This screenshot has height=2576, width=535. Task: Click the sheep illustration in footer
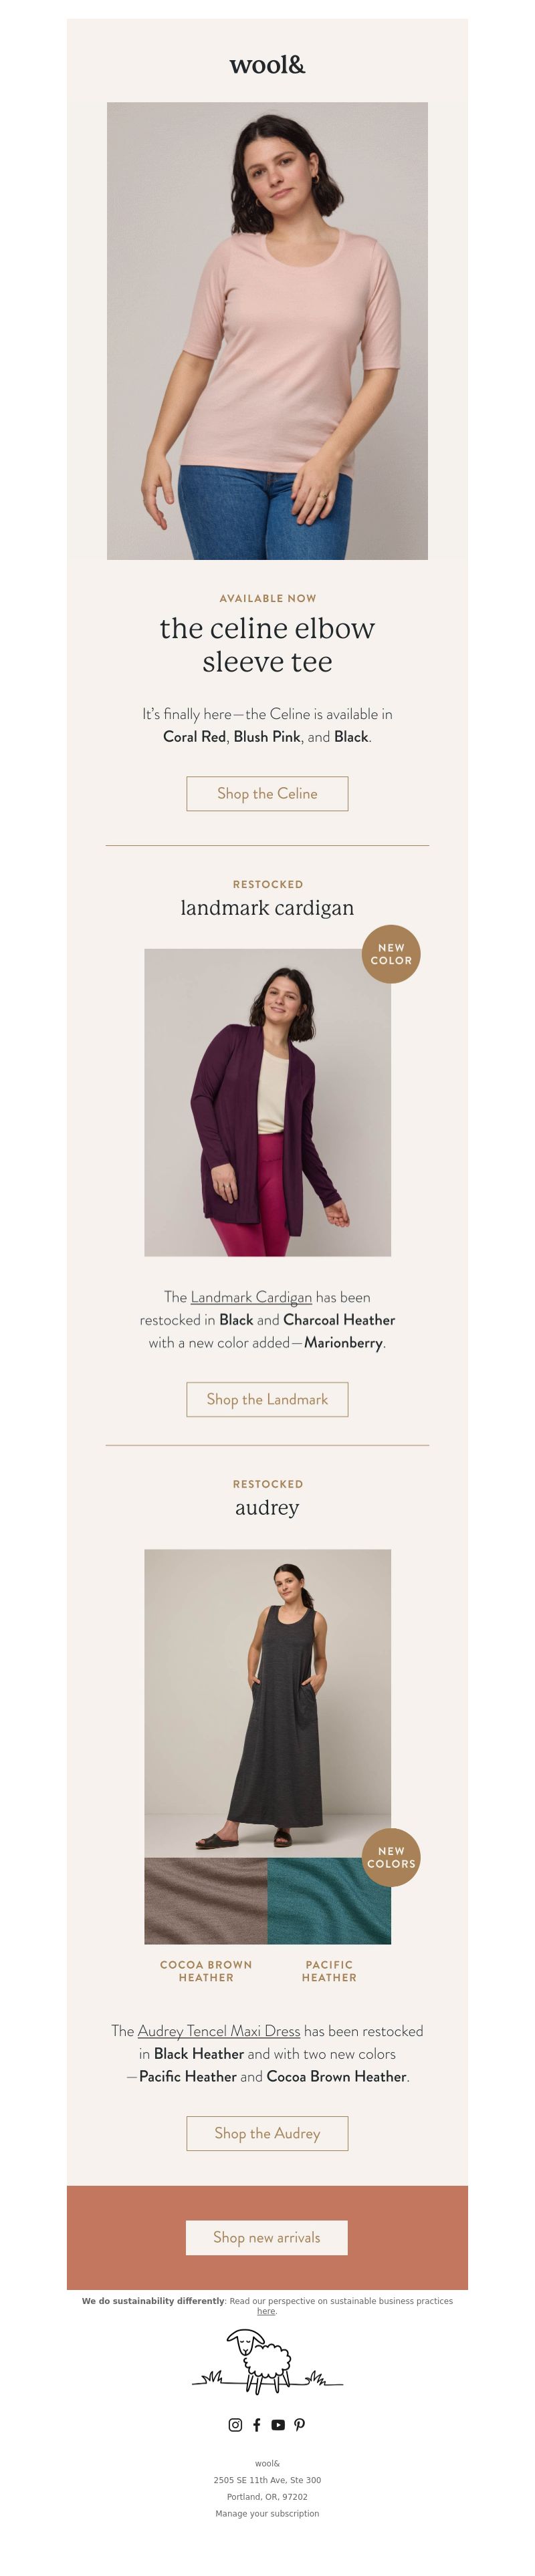tap(267, 2362)
